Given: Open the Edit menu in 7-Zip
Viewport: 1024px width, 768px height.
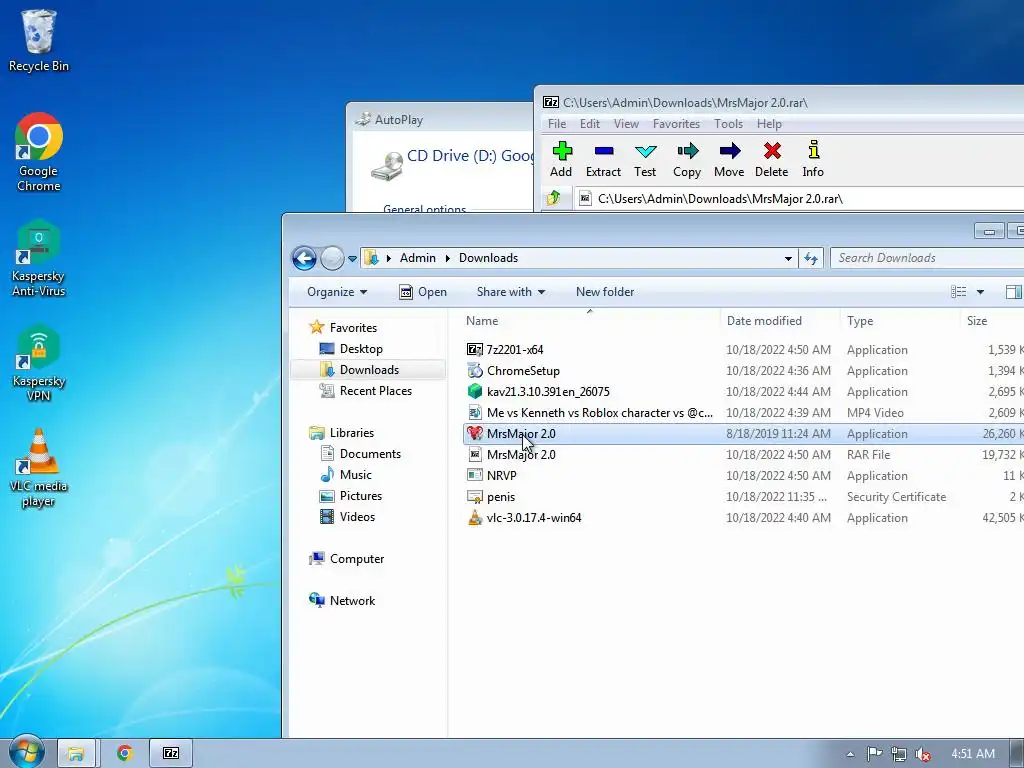Looking at the screenshot, I should click(x=590, y=123).
